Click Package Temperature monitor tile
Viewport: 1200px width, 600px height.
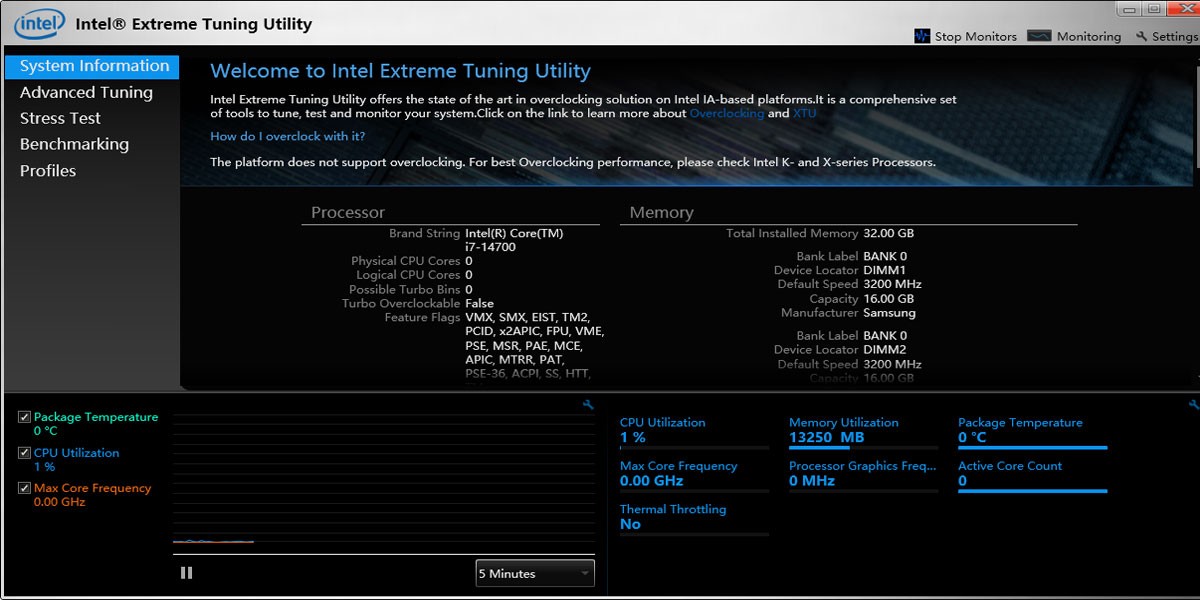point(1032,432)
